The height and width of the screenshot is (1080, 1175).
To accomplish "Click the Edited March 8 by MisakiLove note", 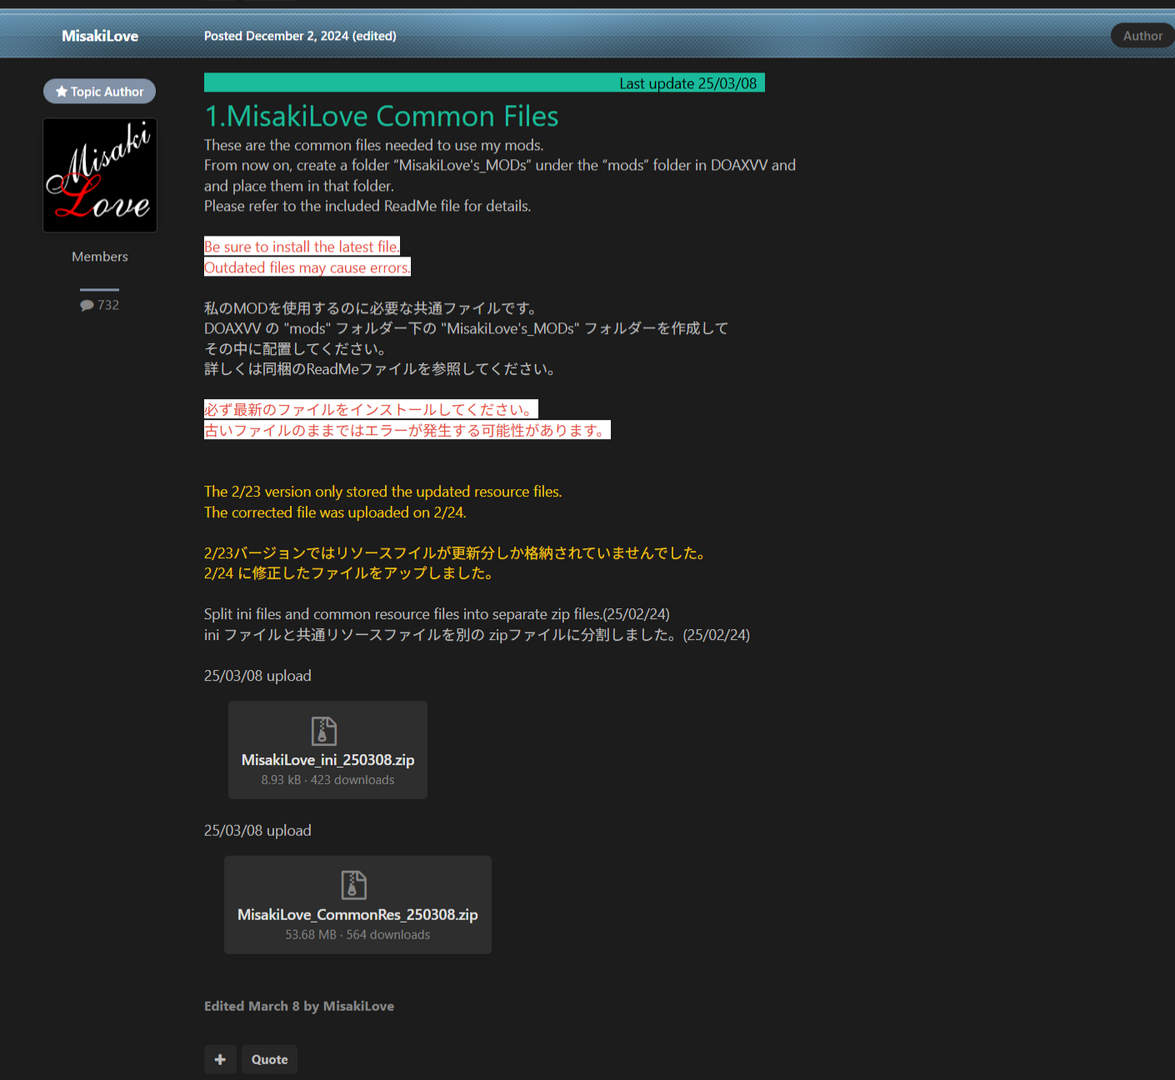I will point(299,1007).
